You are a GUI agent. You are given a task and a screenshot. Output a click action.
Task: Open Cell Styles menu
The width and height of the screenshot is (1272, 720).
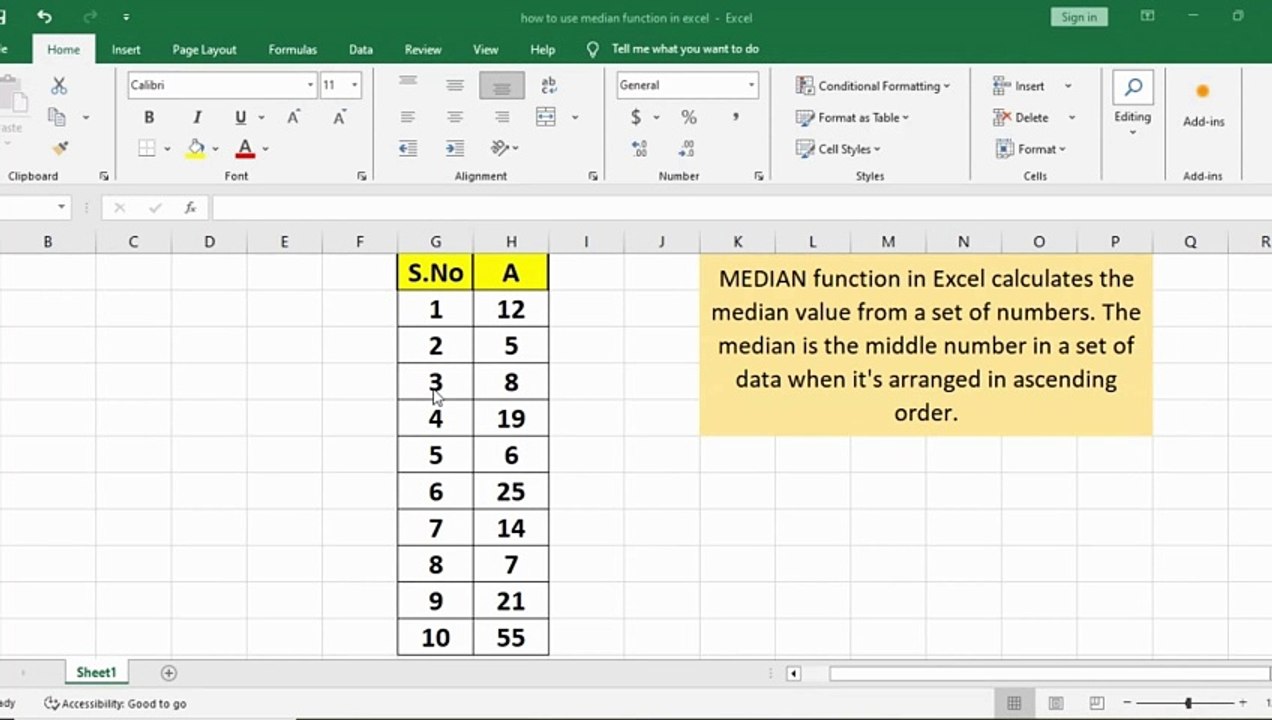click(838, 149)
